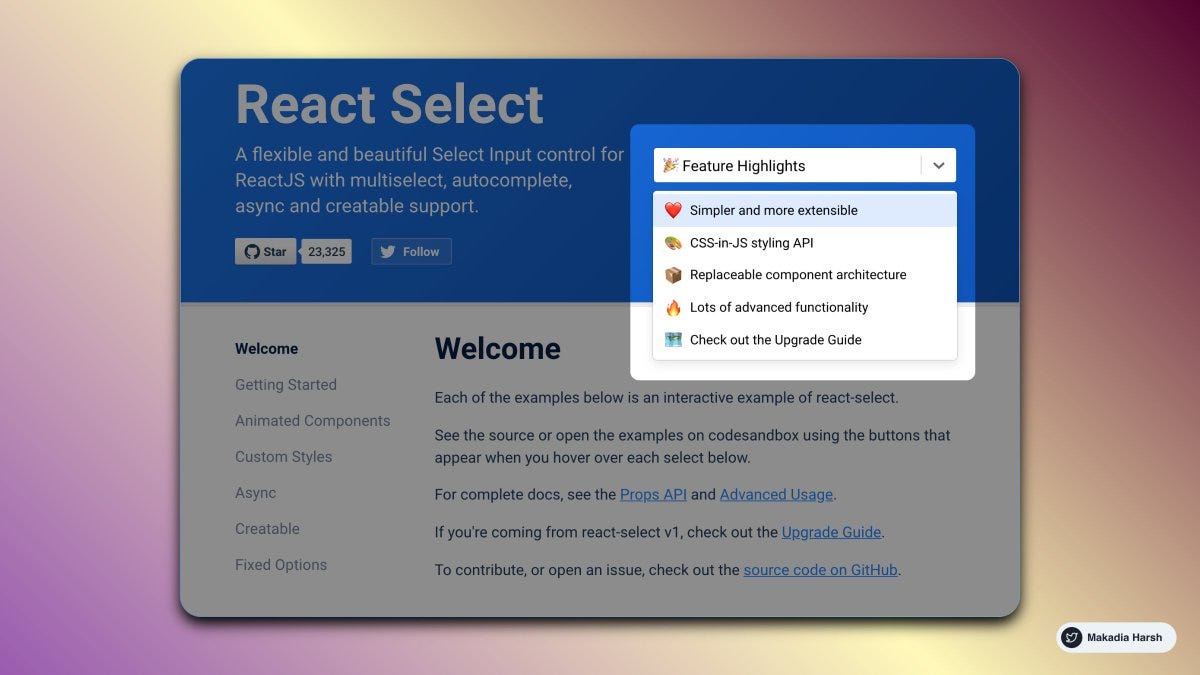The height and width of the screenshot is (675, 1200).
Task: Click the Twitter bird icon on Follow button
Action: pyautogui.click(x=387, y=251)
